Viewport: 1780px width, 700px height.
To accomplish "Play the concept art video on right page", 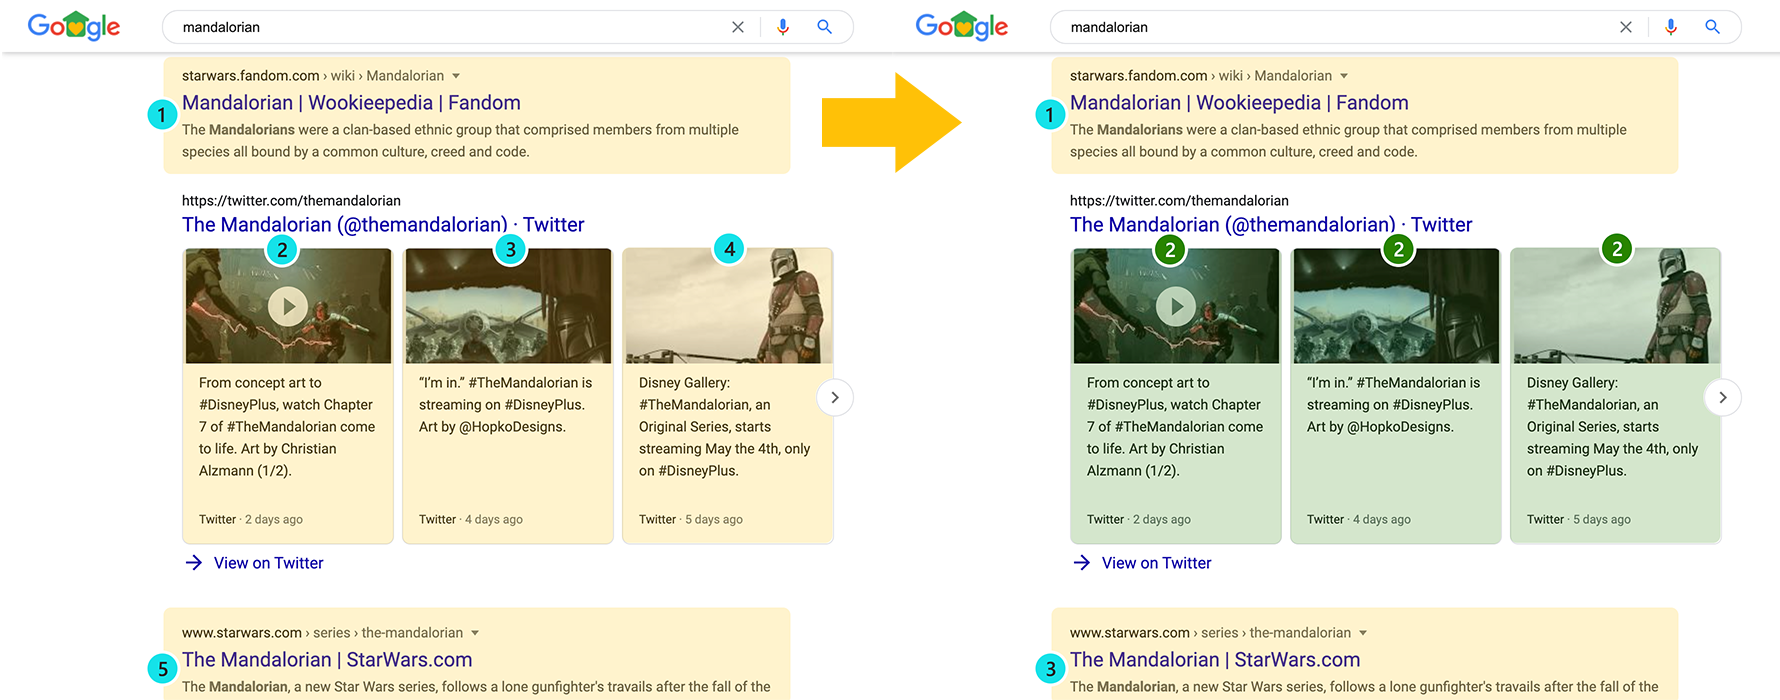I will (1176, 306).
